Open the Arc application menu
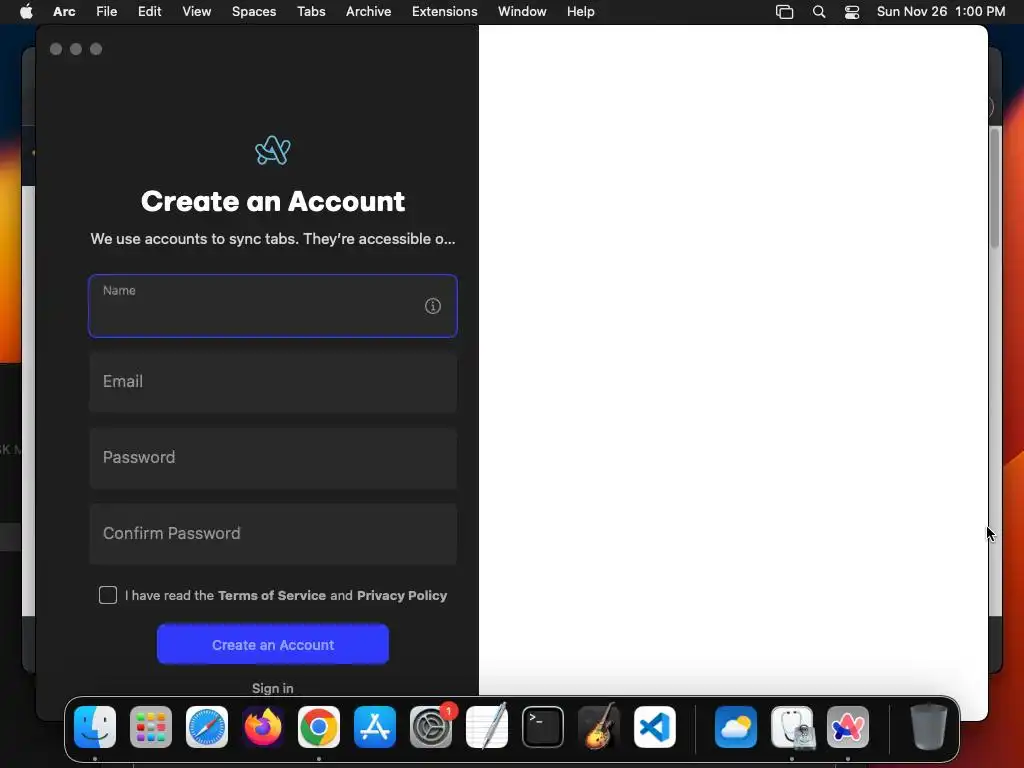 (x=64, y=11)
